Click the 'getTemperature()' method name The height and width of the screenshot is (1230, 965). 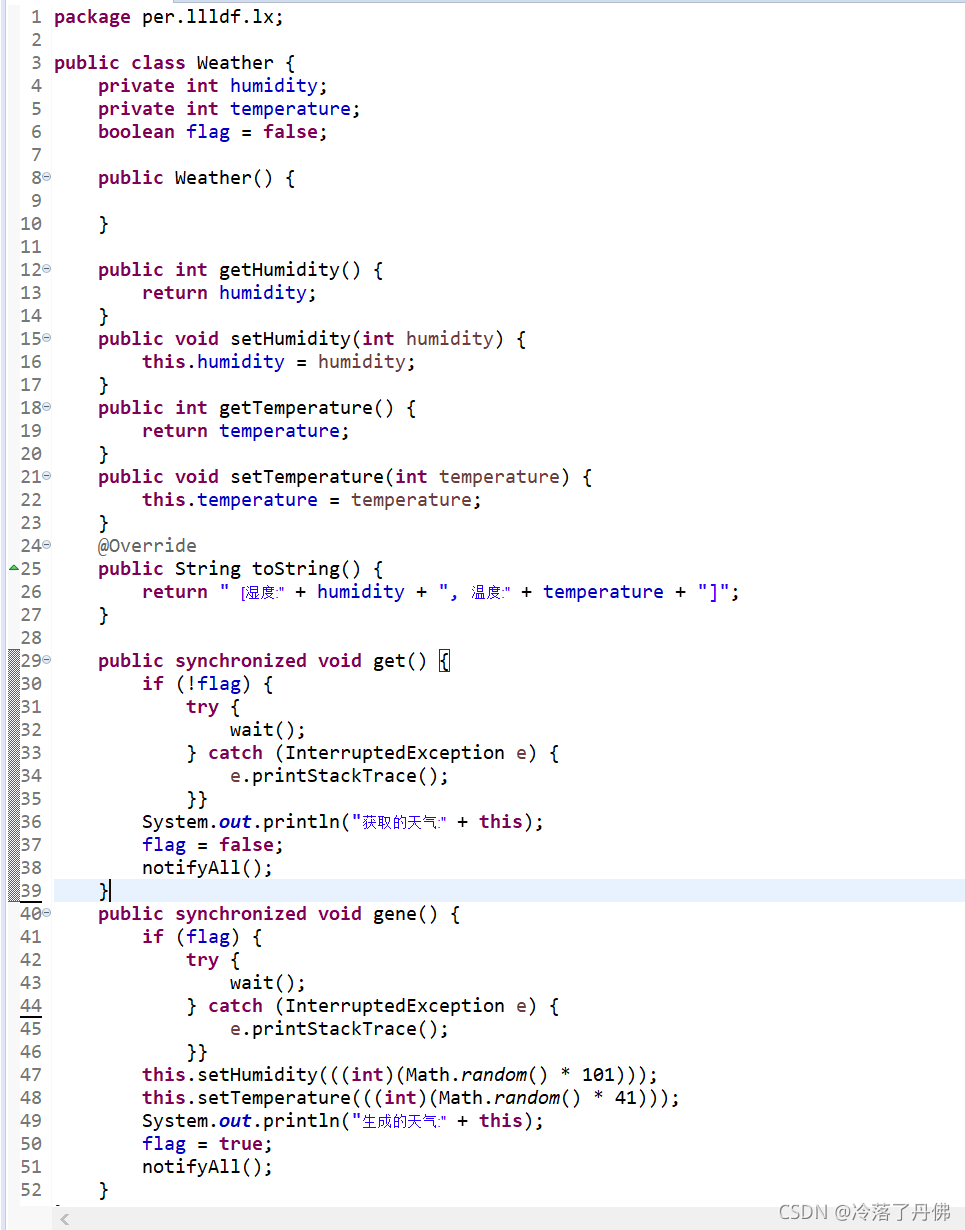click(x=307, y=408)
